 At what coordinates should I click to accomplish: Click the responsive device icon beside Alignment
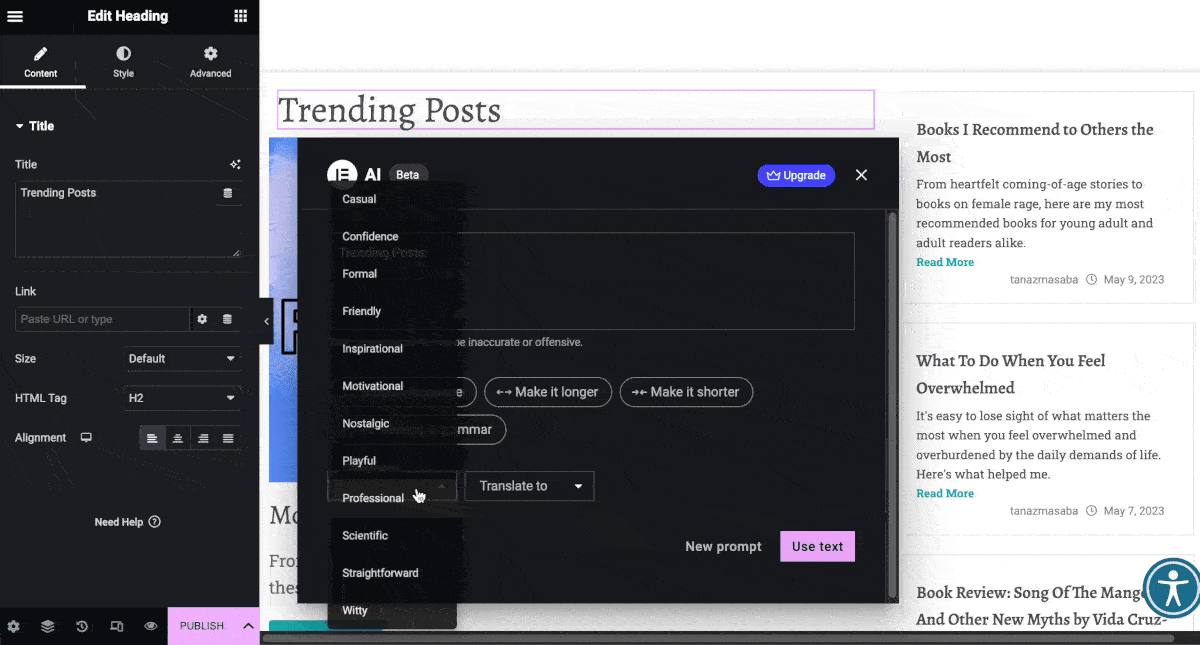click(x=86, y=438)
